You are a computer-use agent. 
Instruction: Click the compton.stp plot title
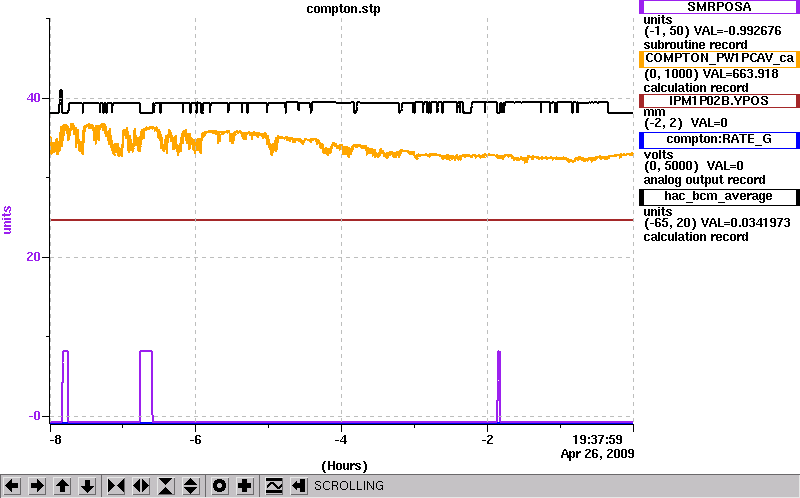click(x=343, y=9)
